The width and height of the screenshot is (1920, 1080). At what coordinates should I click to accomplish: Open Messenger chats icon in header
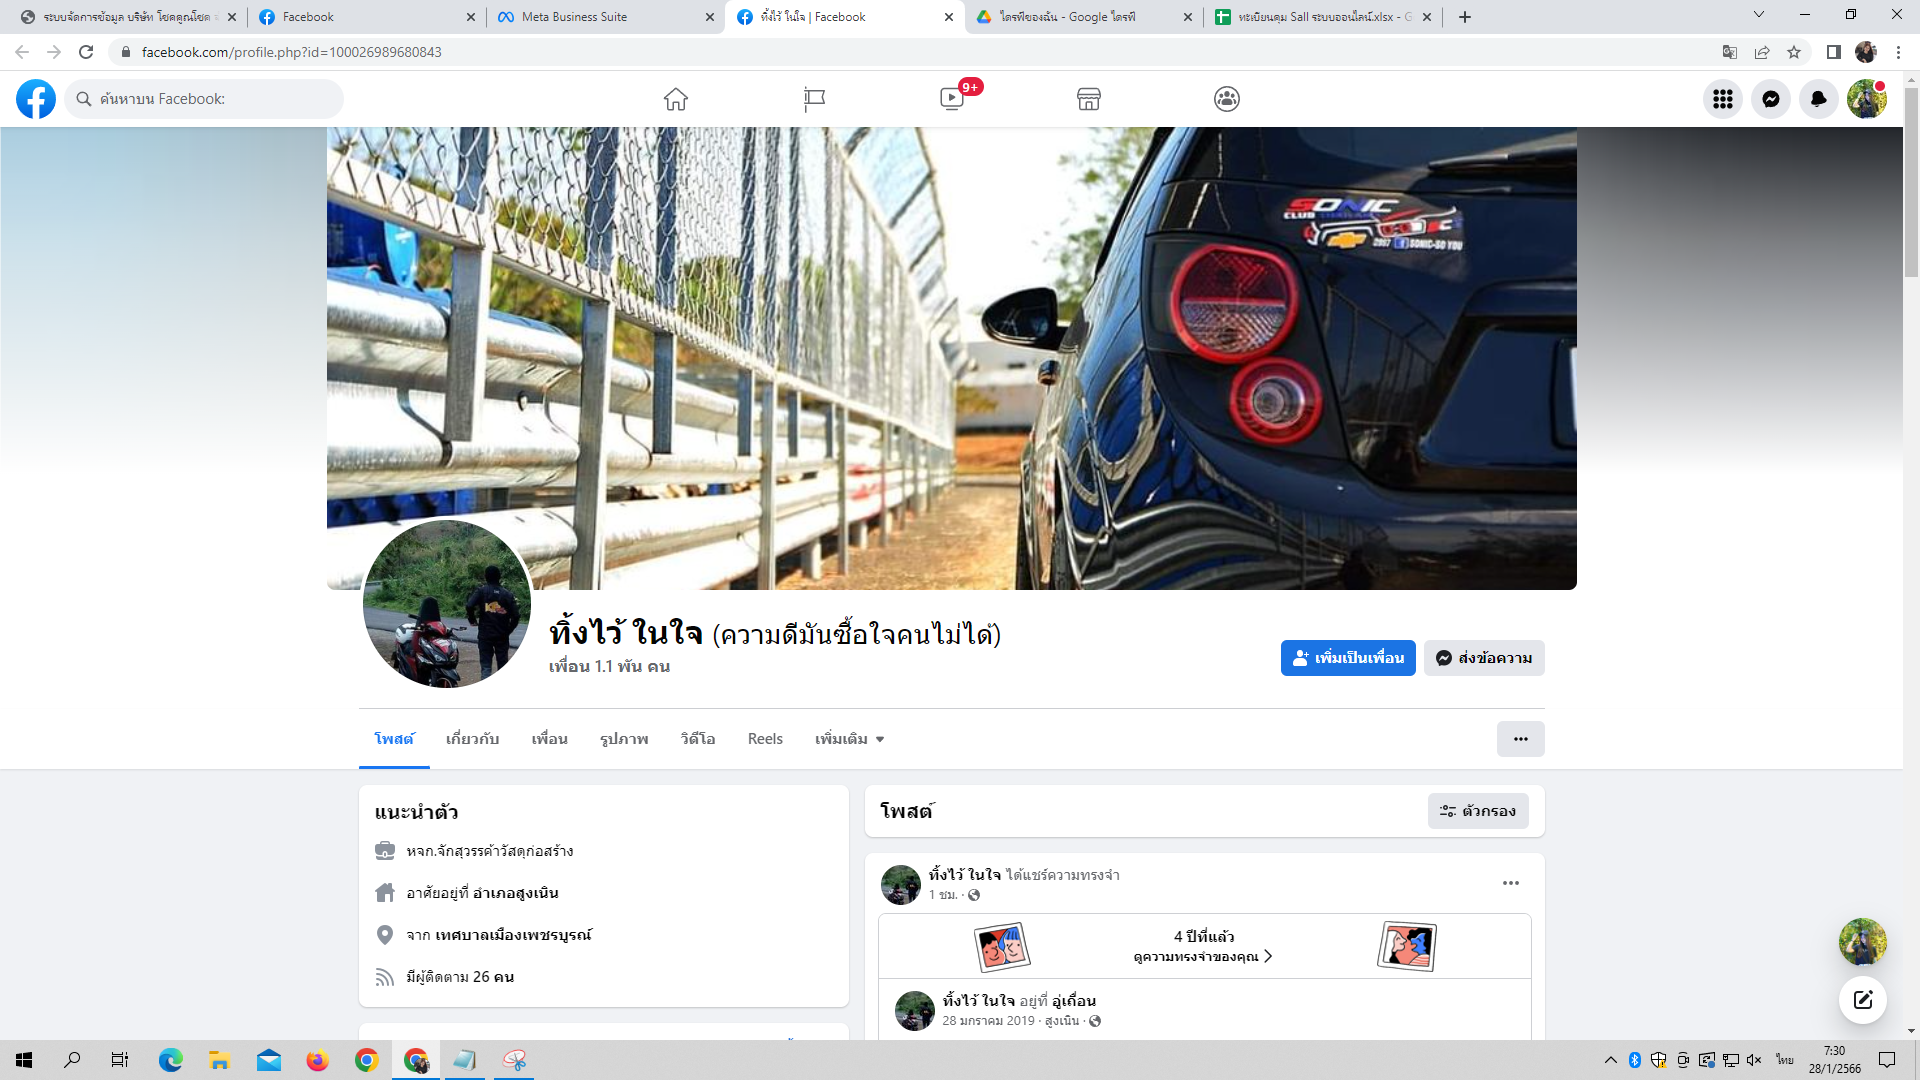coord(1771,99)
